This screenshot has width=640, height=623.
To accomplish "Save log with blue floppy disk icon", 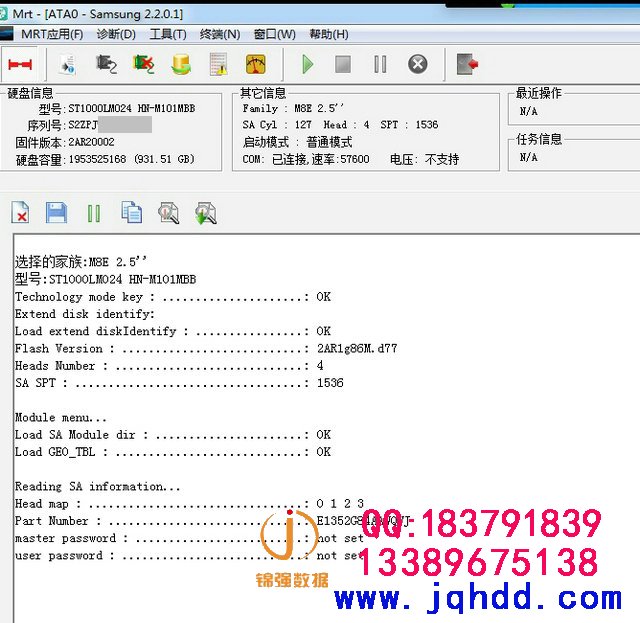I will [x=56, y=213].
